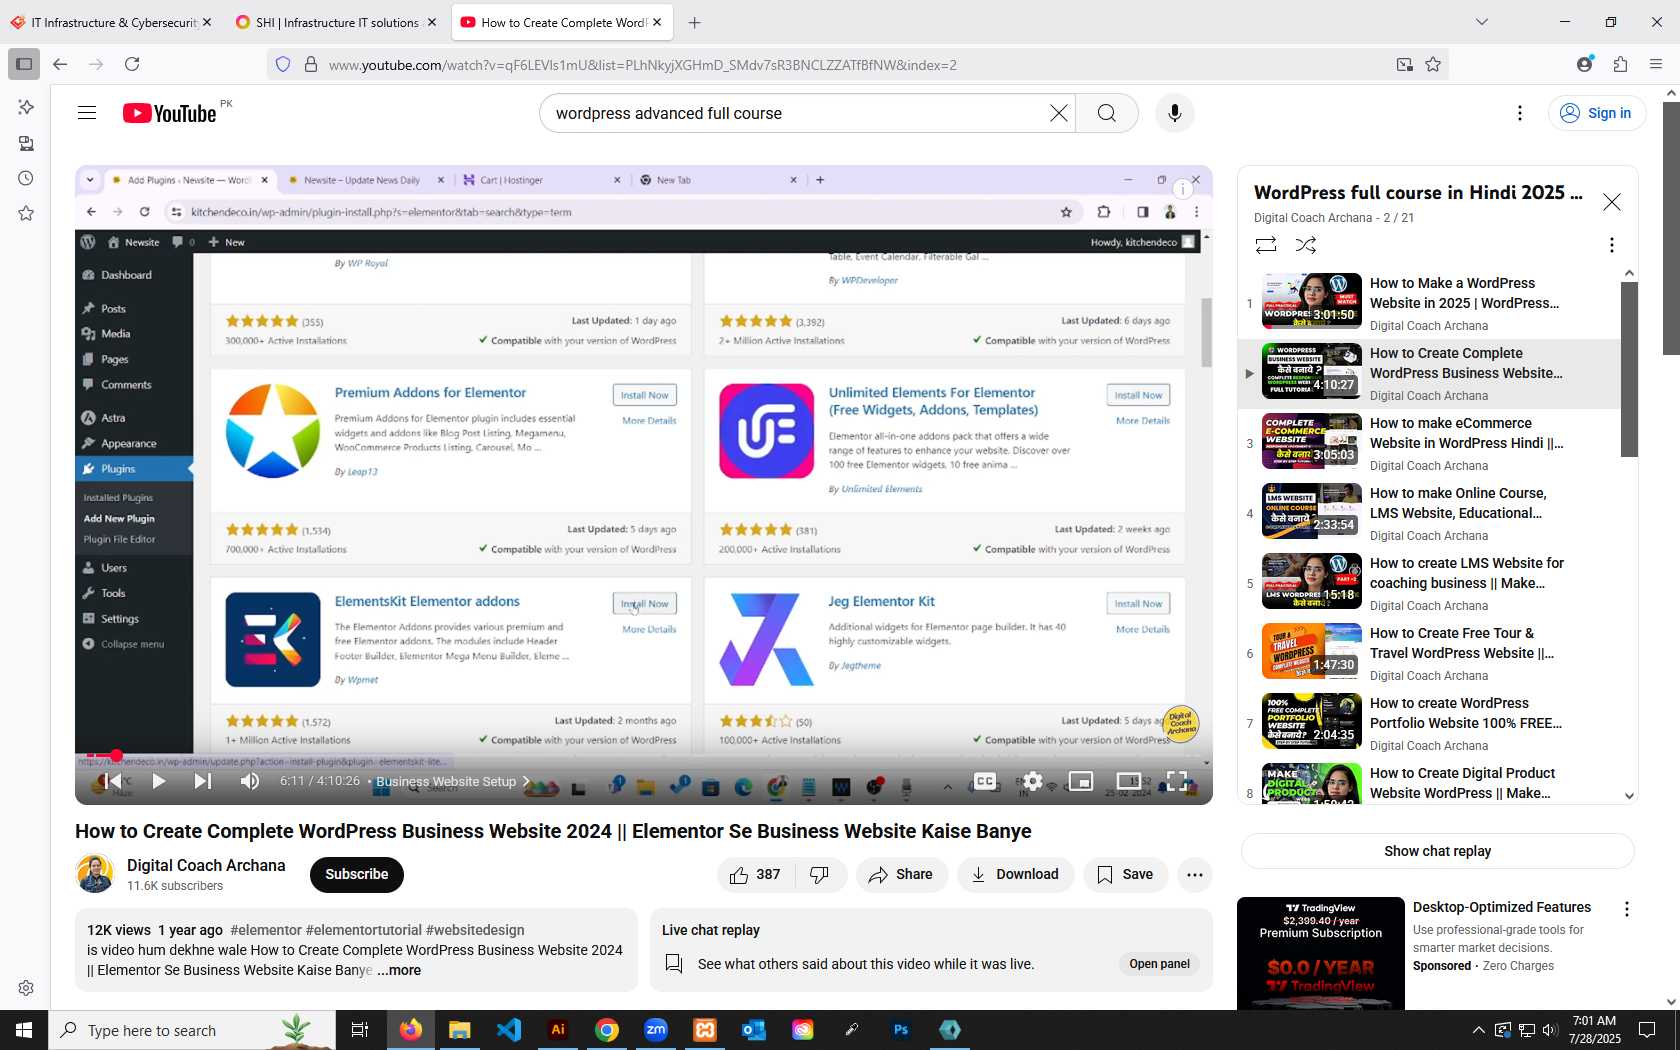Screen dimensions: 1680x1050
Task: Close the playlist panel
Action: click(x=1612, y=202)
